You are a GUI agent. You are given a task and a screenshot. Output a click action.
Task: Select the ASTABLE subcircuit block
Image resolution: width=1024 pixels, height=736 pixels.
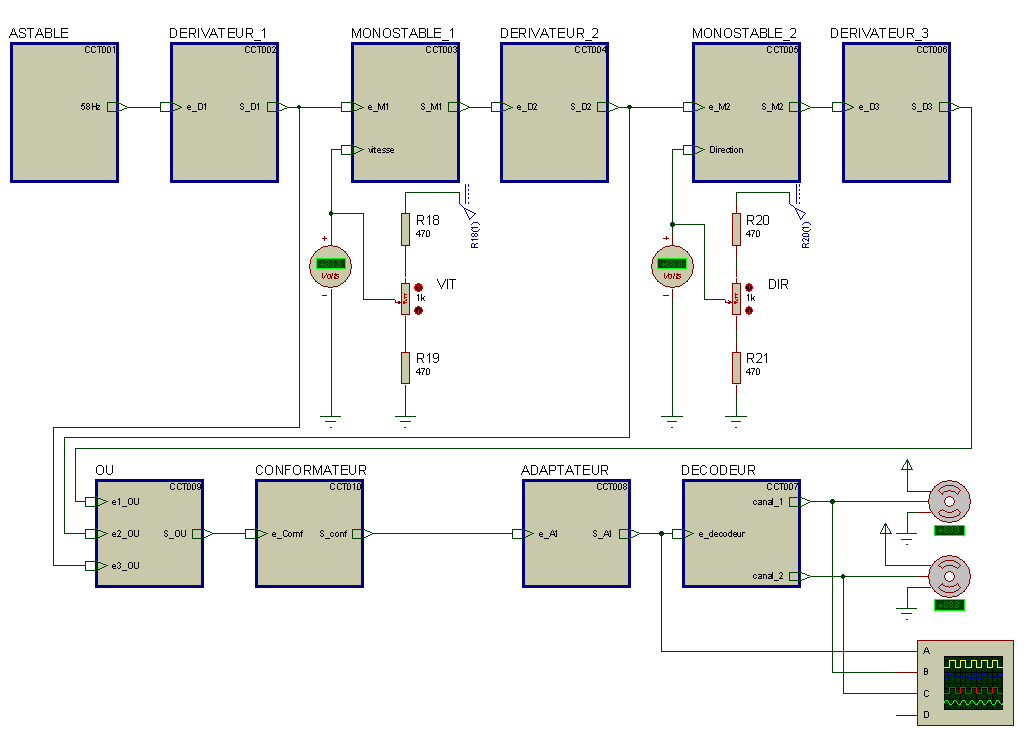click(64, 112)
